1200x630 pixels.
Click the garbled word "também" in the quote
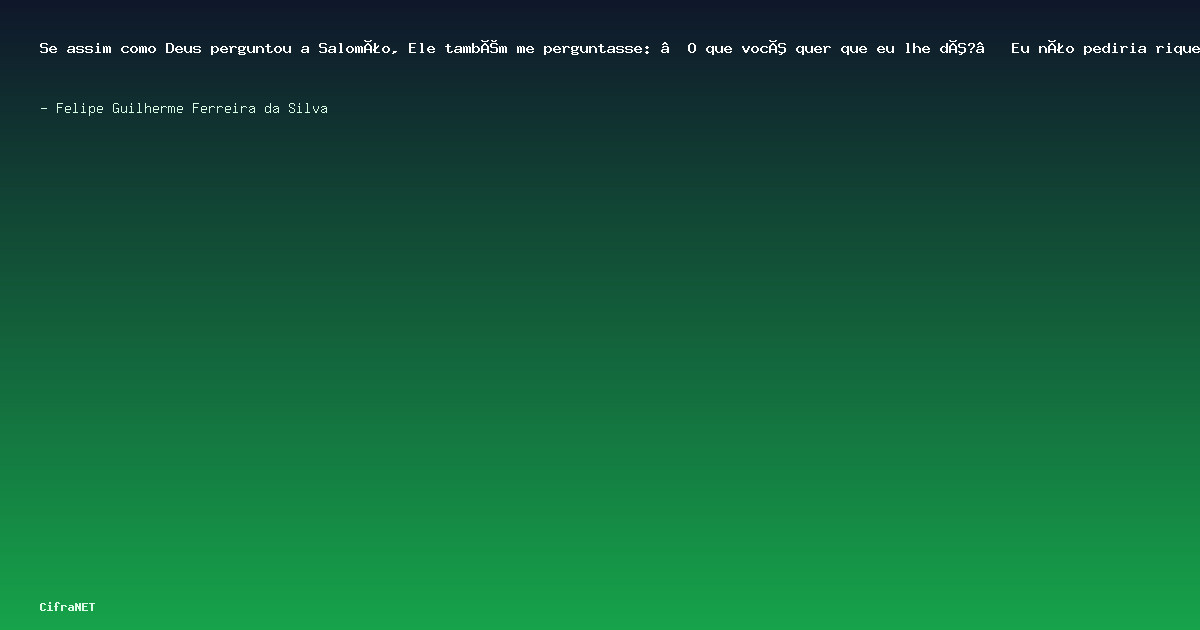tap(476, 48)
